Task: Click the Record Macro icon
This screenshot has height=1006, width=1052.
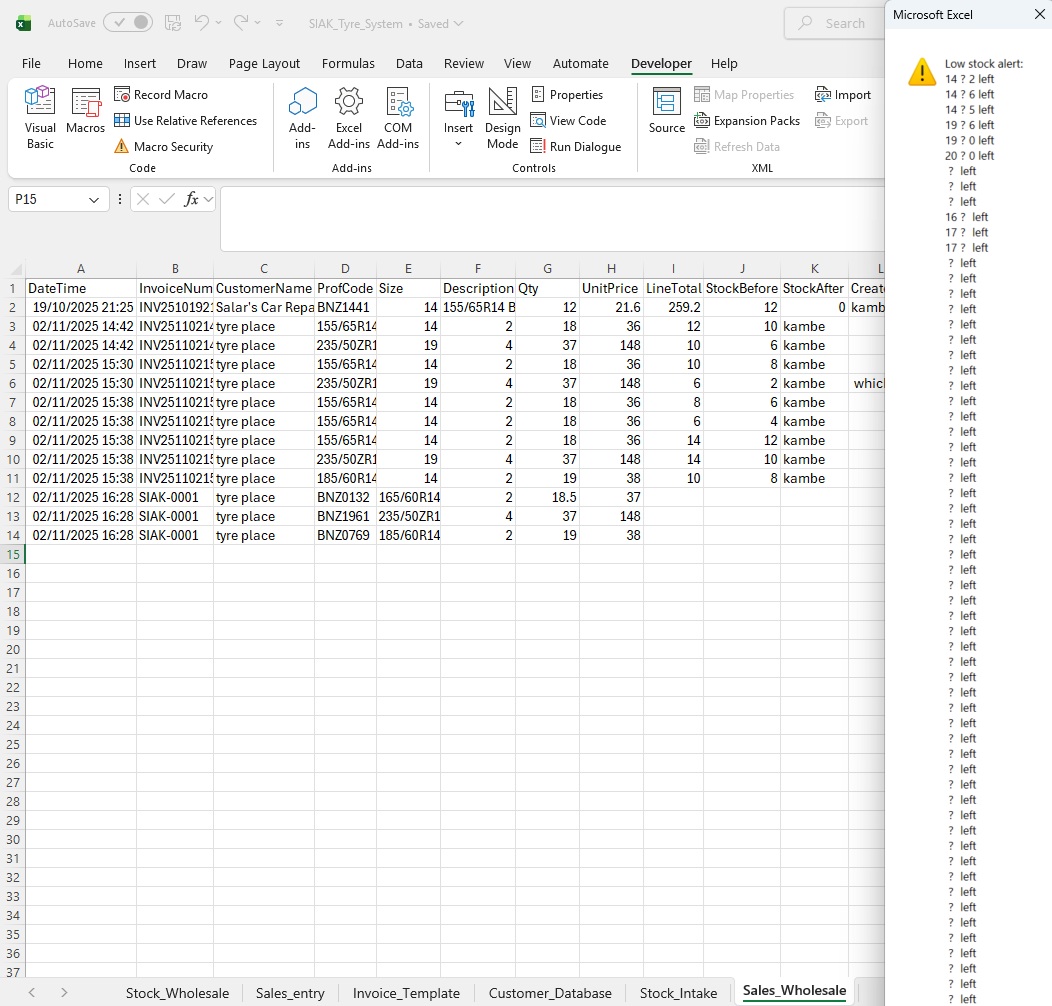Action: coord(122,95)
